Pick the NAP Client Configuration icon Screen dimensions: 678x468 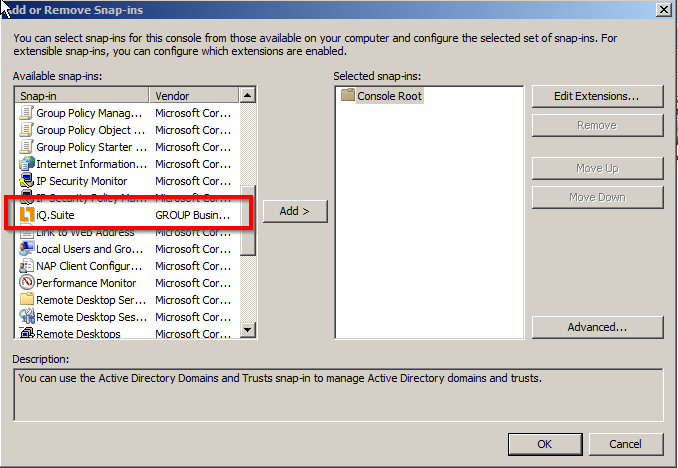tap(27, 266)
